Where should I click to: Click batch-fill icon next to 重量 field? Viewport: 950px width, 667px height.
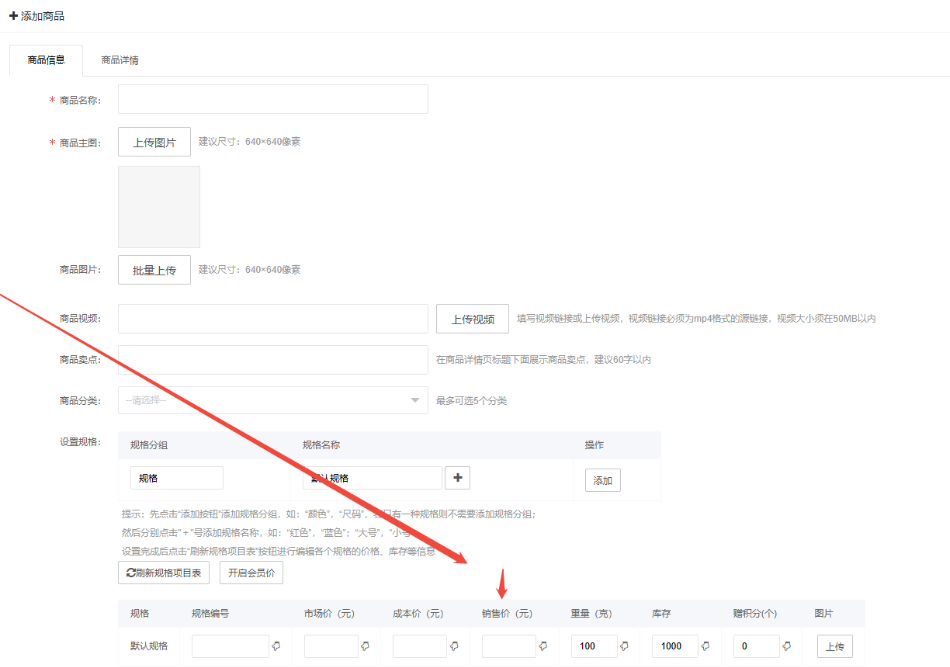pos(624,646)
